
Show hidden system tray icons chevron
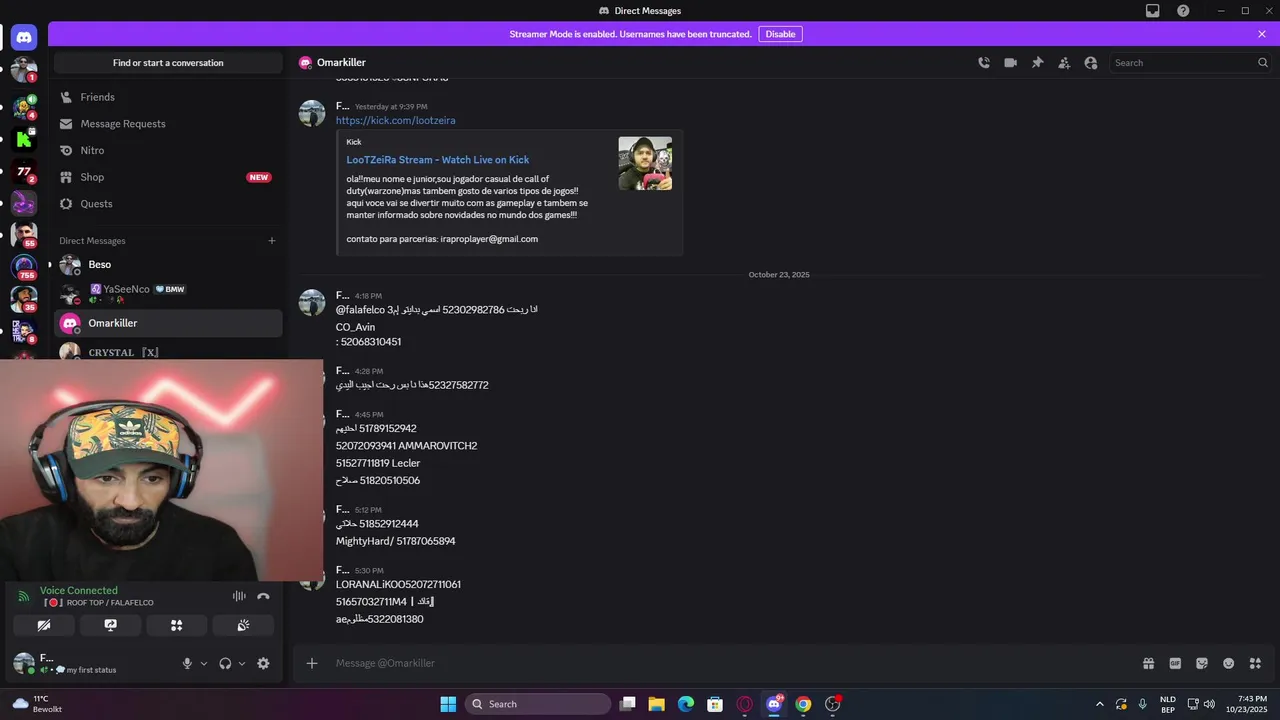click(x=1100, y=704)
